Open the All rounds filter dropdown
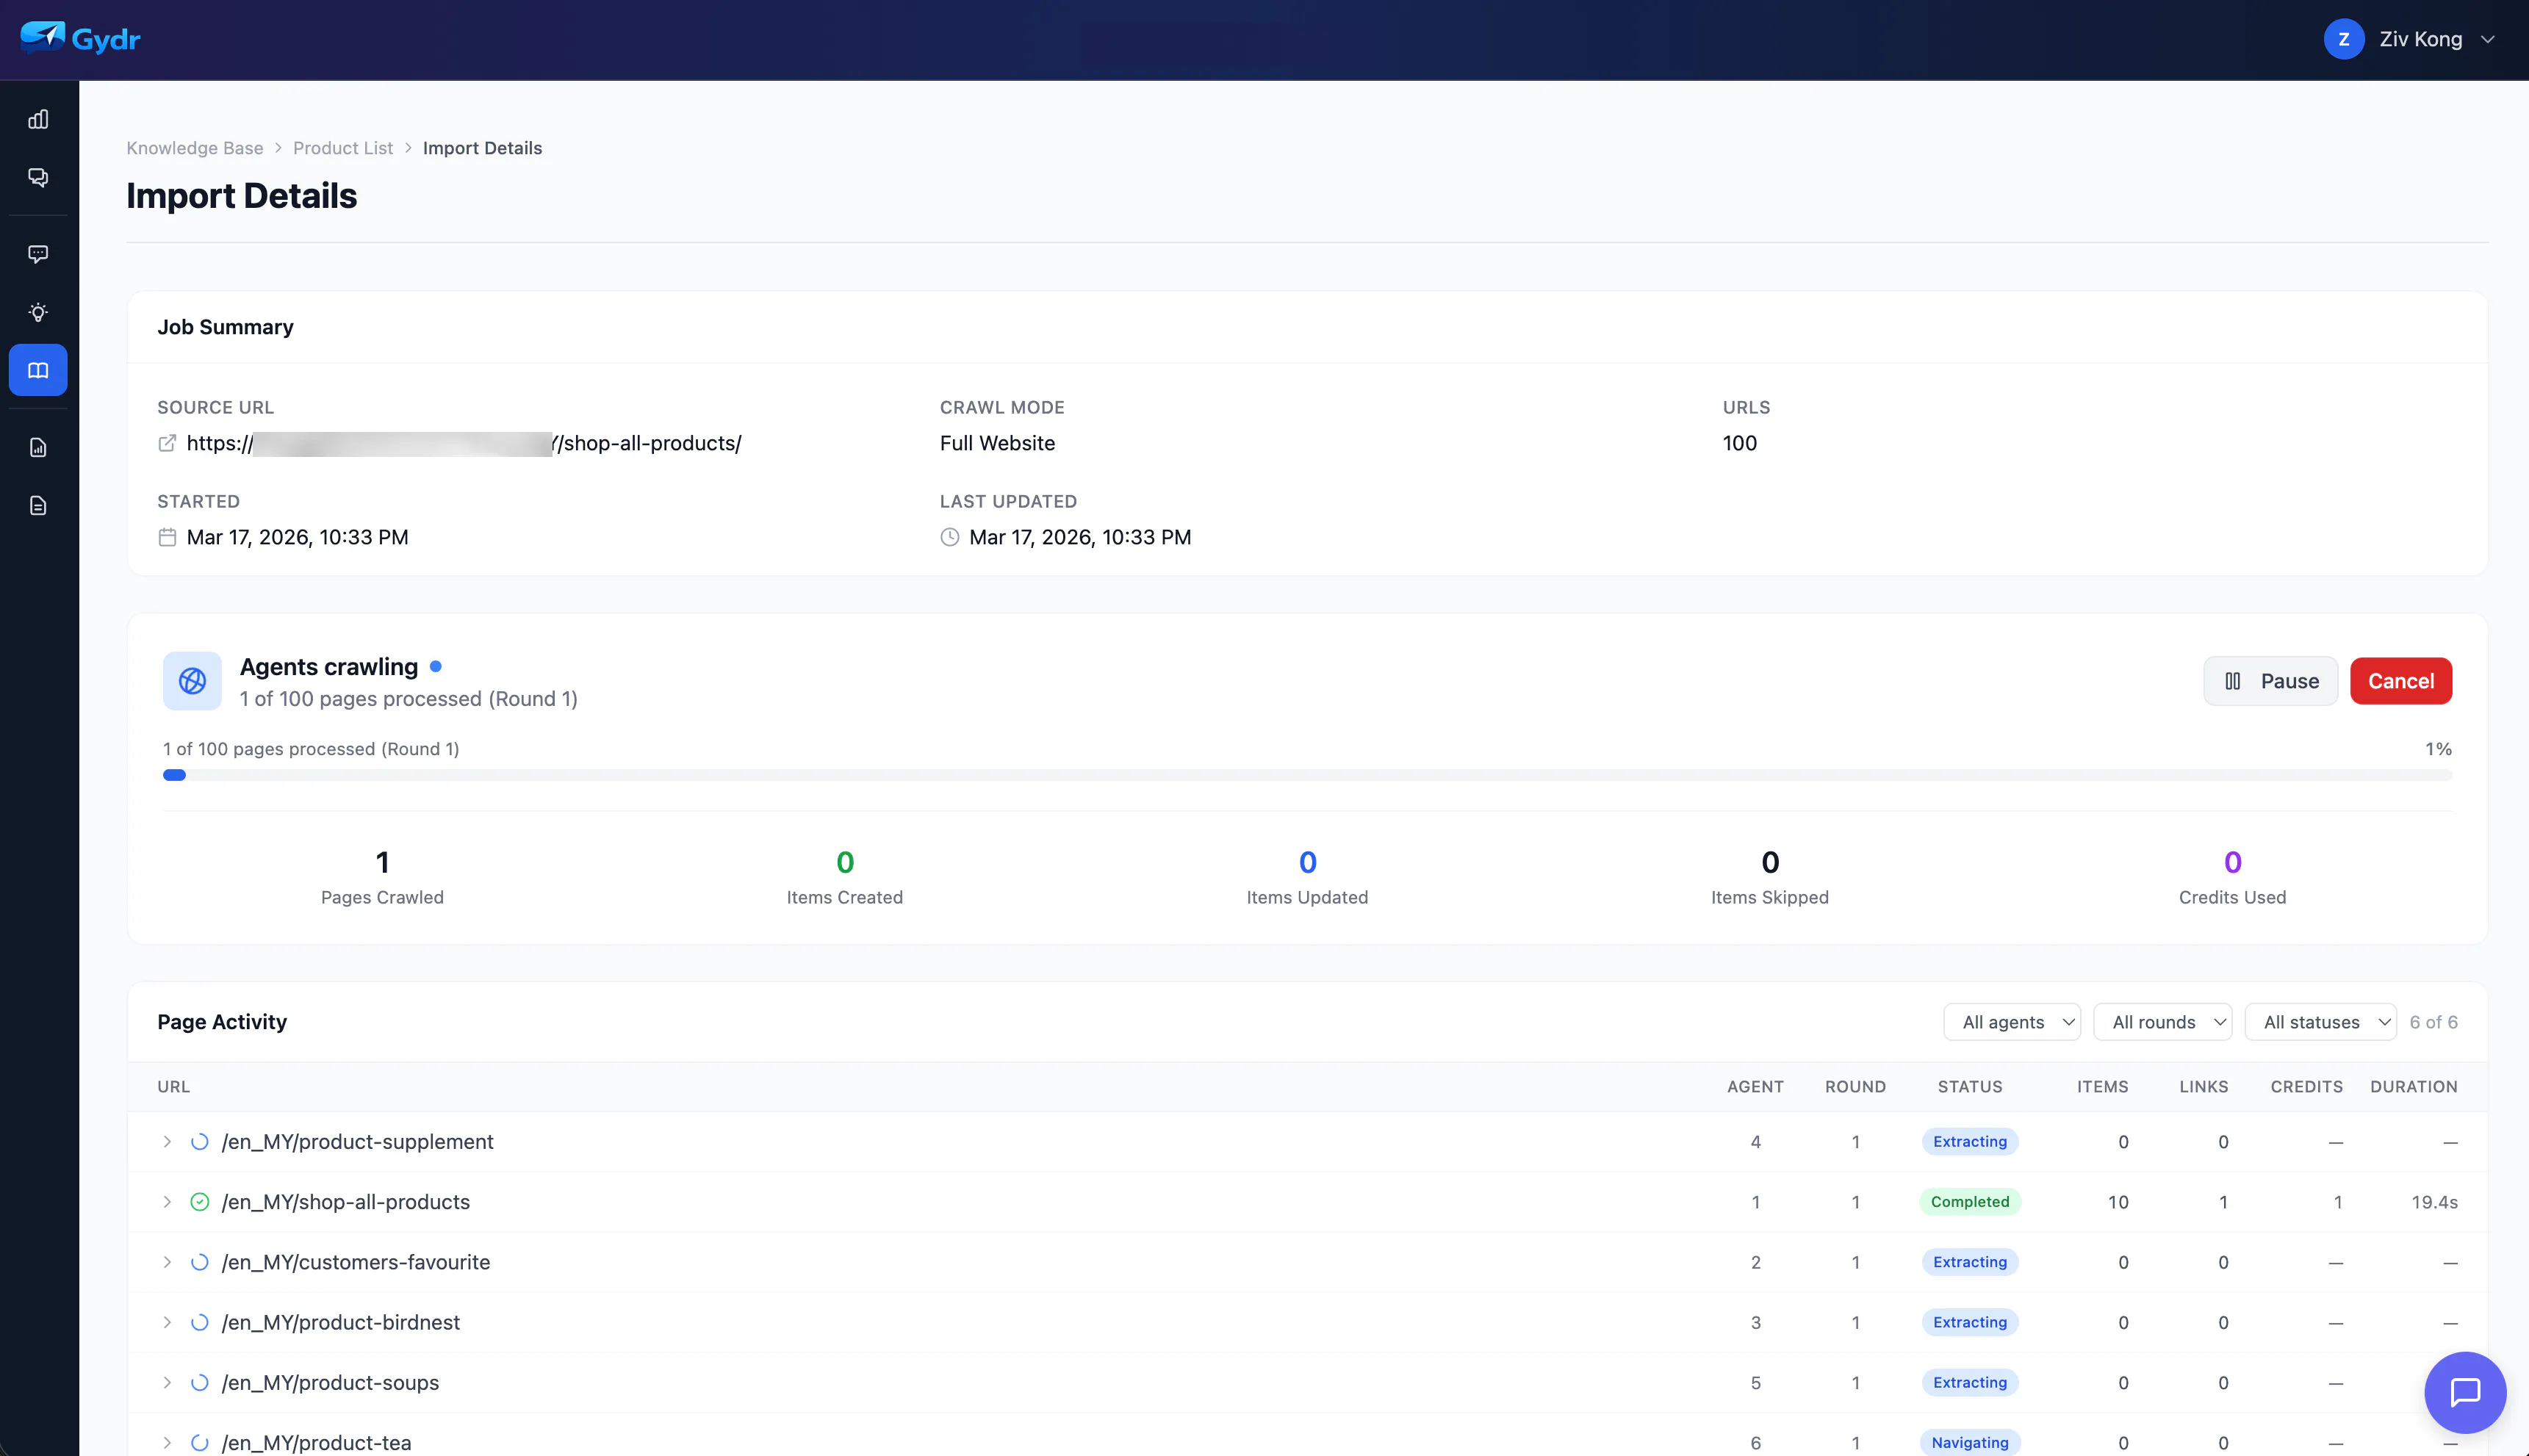 pyautogui.click(x=2162, y=1022)
